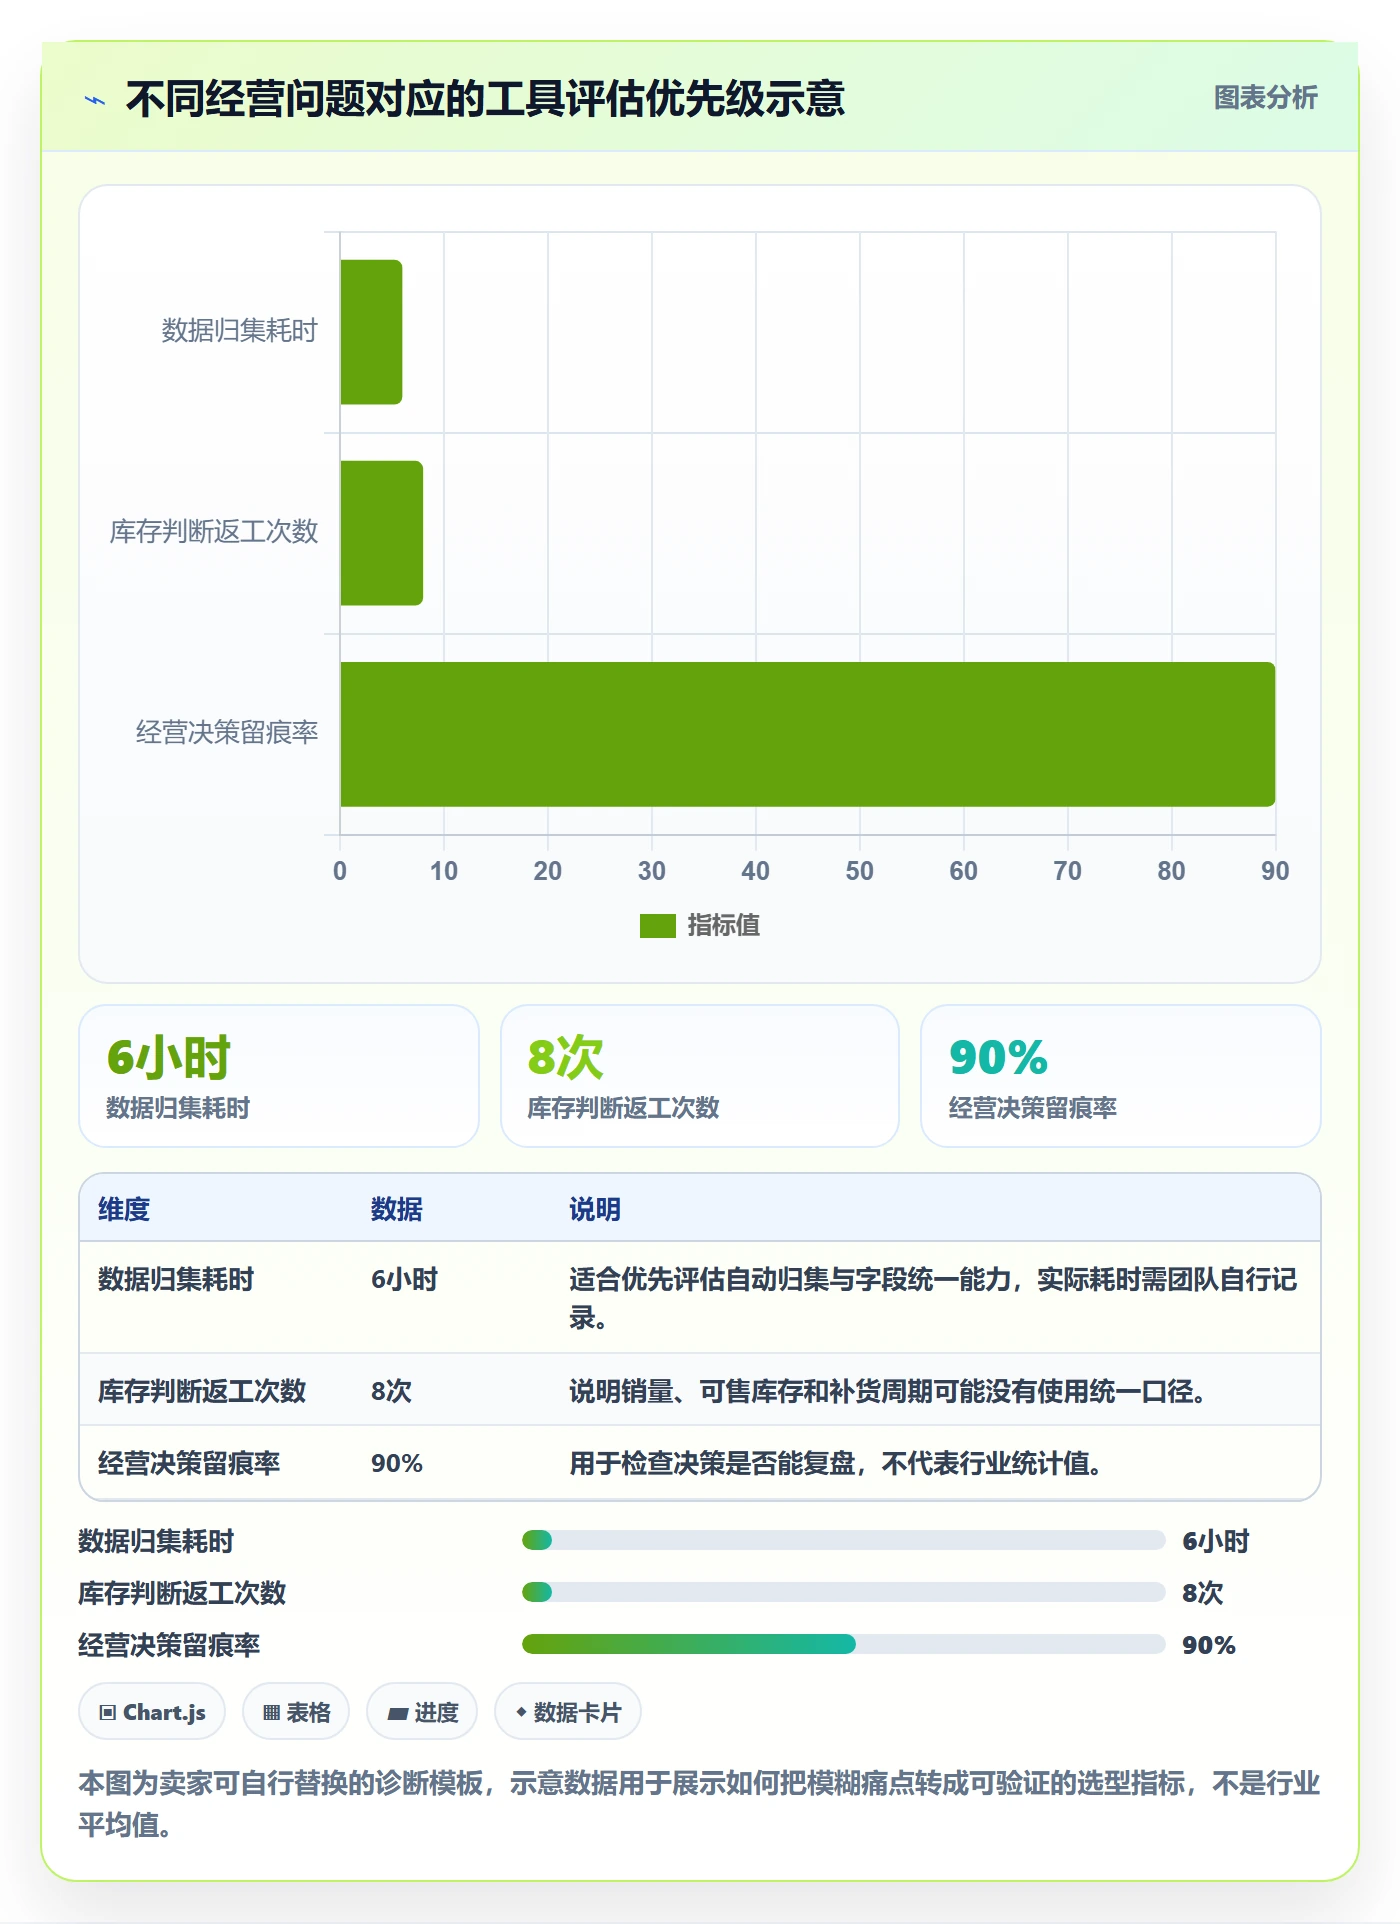The height and width of the screenshot is (1924, 1400).
Task: Open the 8次 data card
Action: [700, 1076]
